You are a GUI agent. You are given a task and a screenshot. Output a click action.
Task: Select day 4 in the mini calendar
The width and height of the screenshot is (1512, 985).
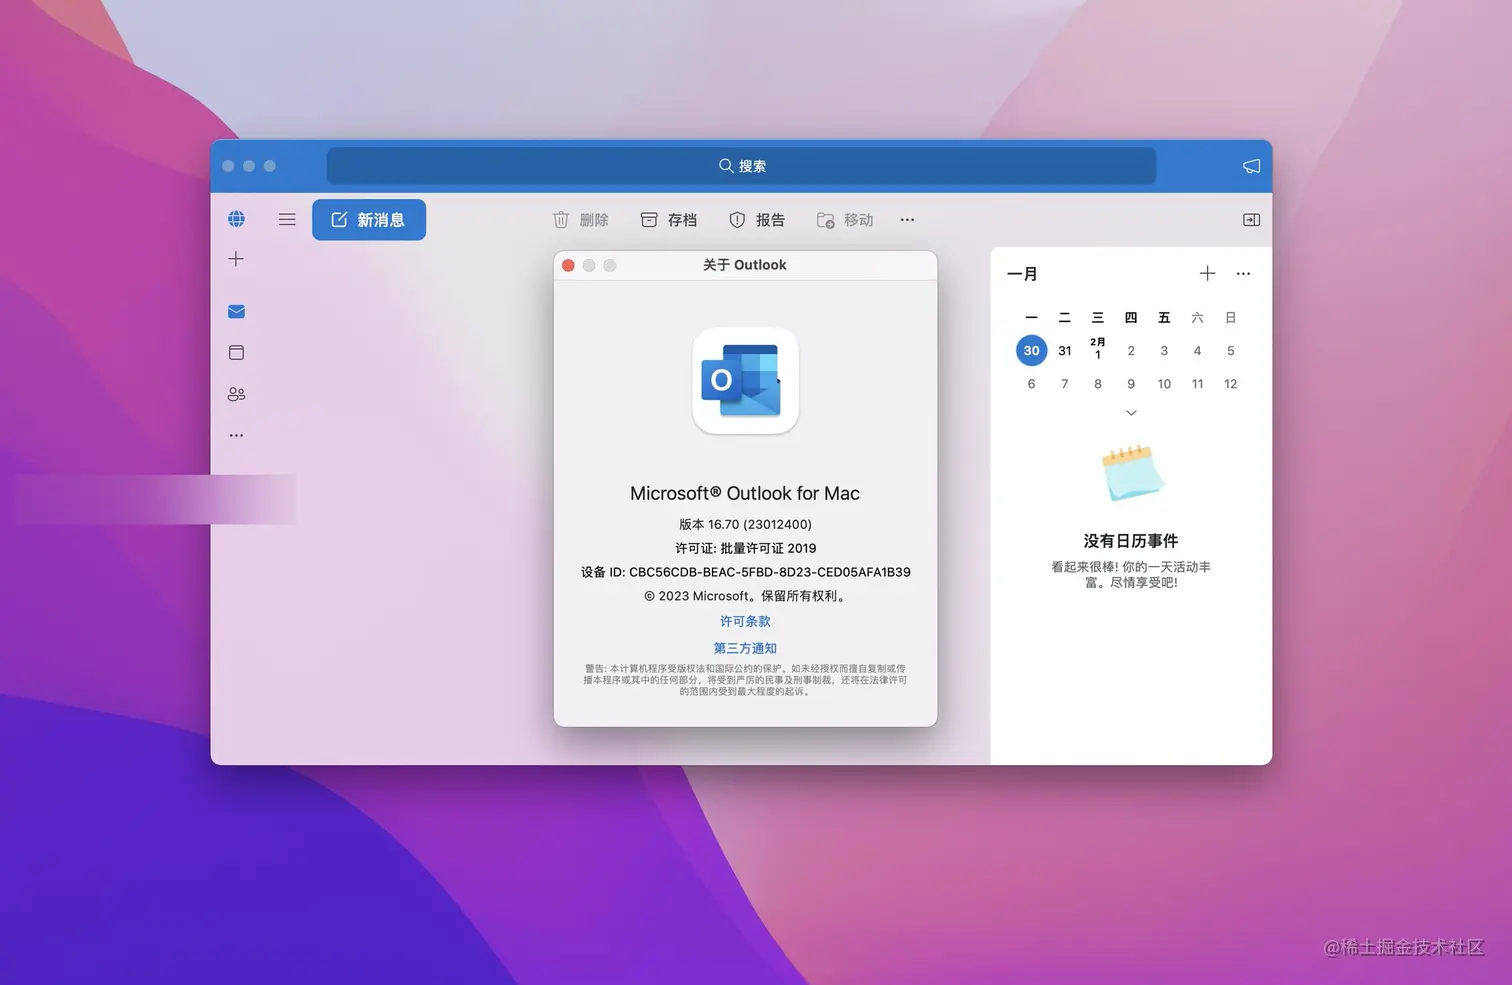1197,351
